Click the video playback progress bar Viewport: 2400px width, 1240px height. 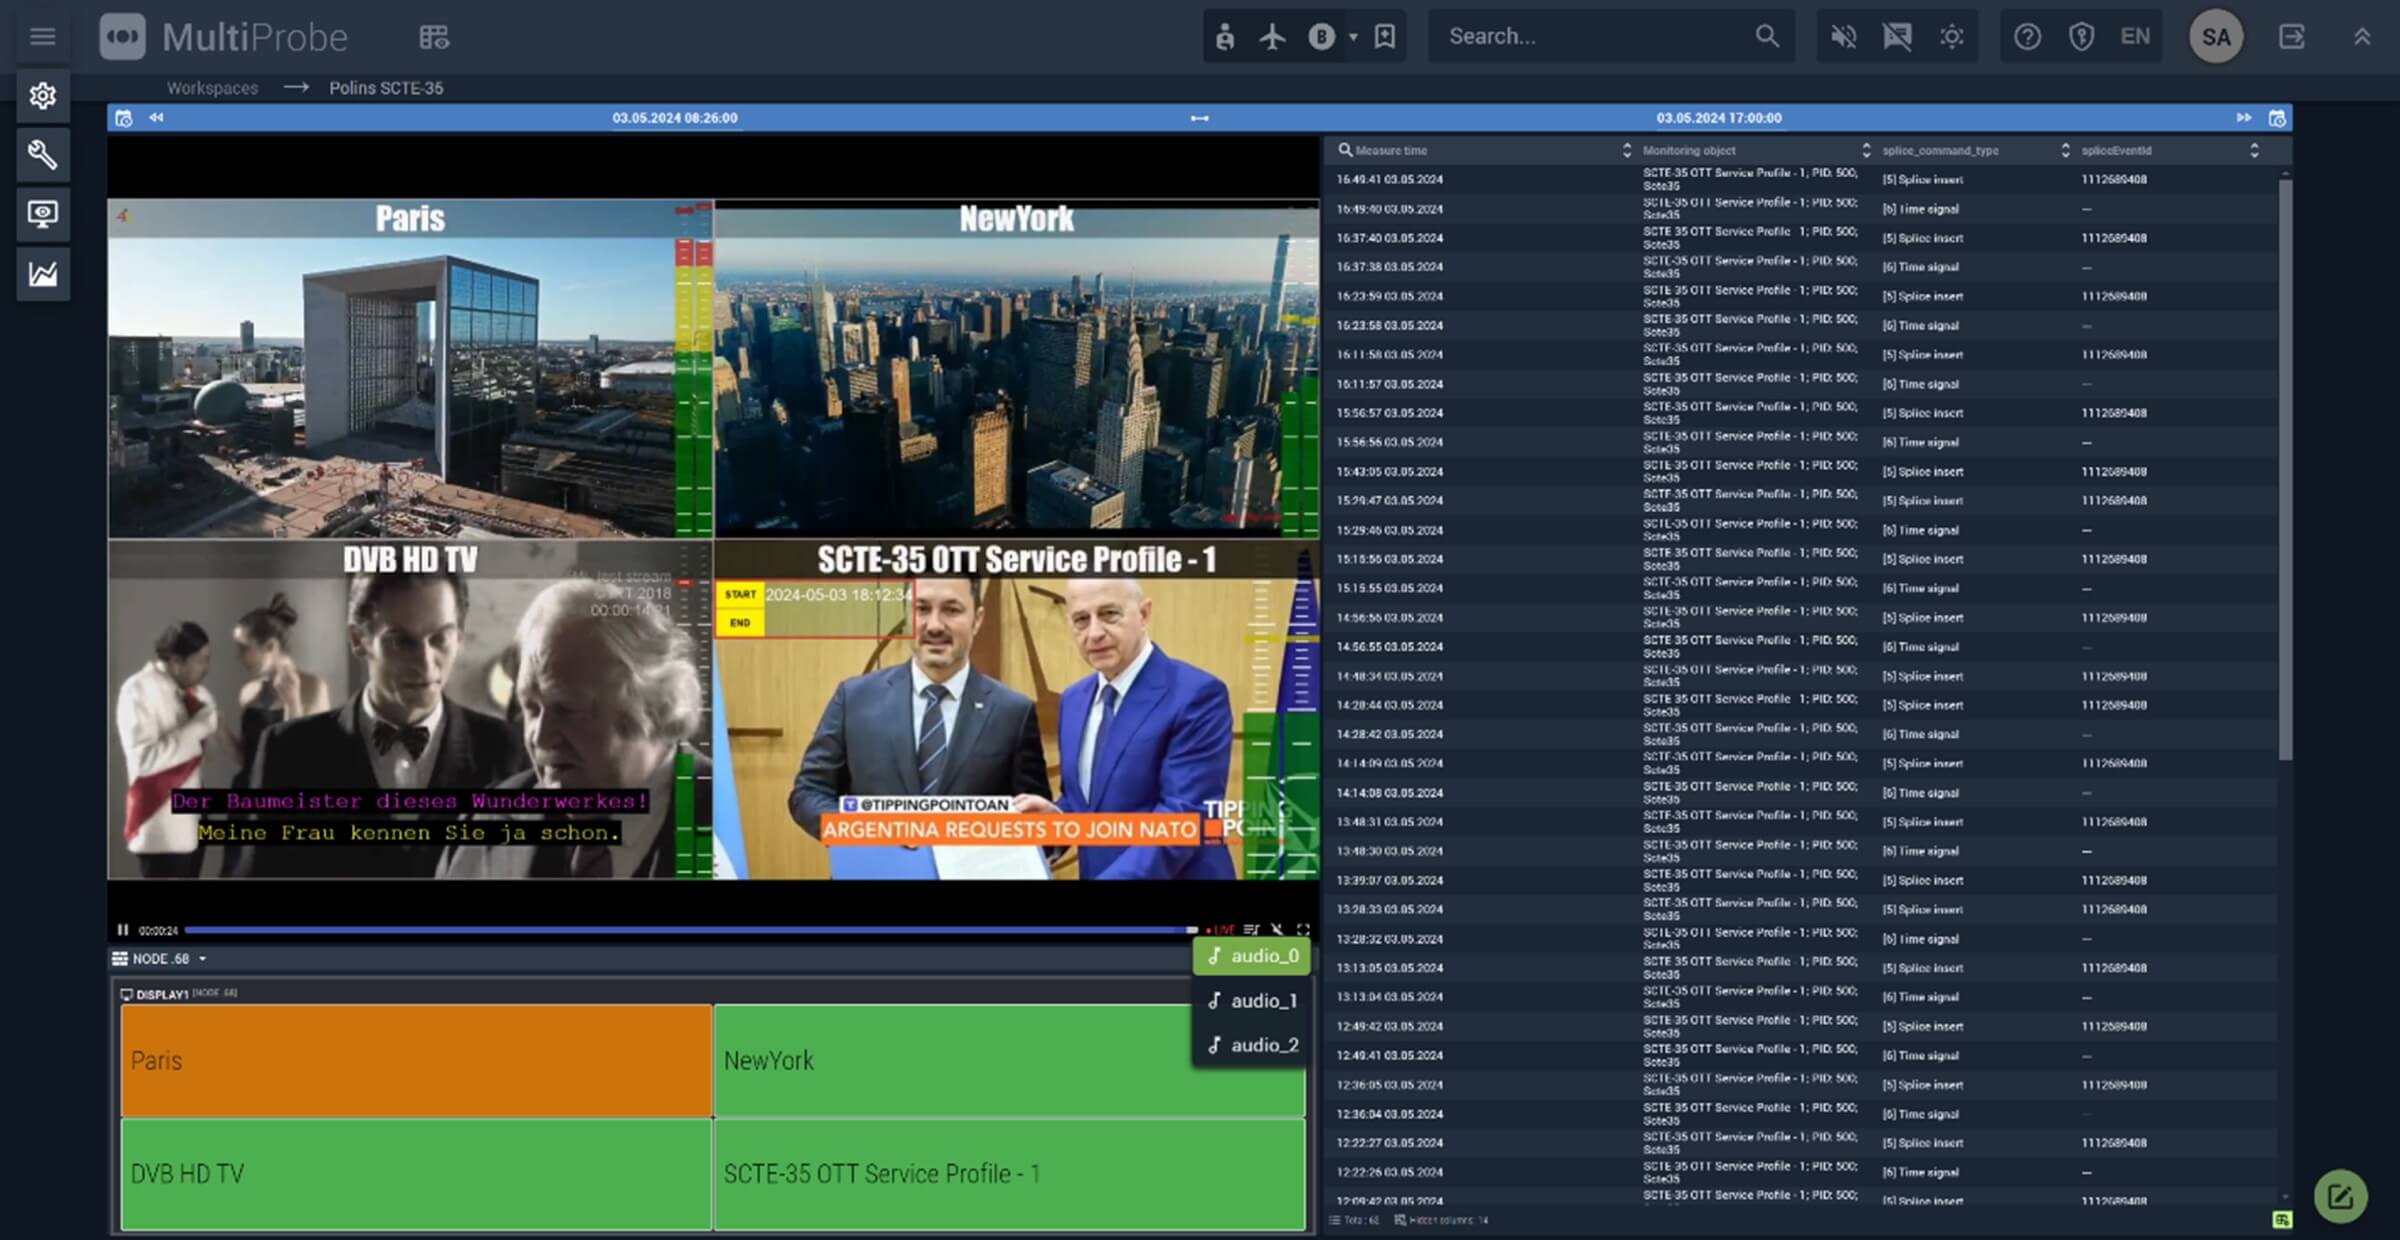tap(690, 930)
